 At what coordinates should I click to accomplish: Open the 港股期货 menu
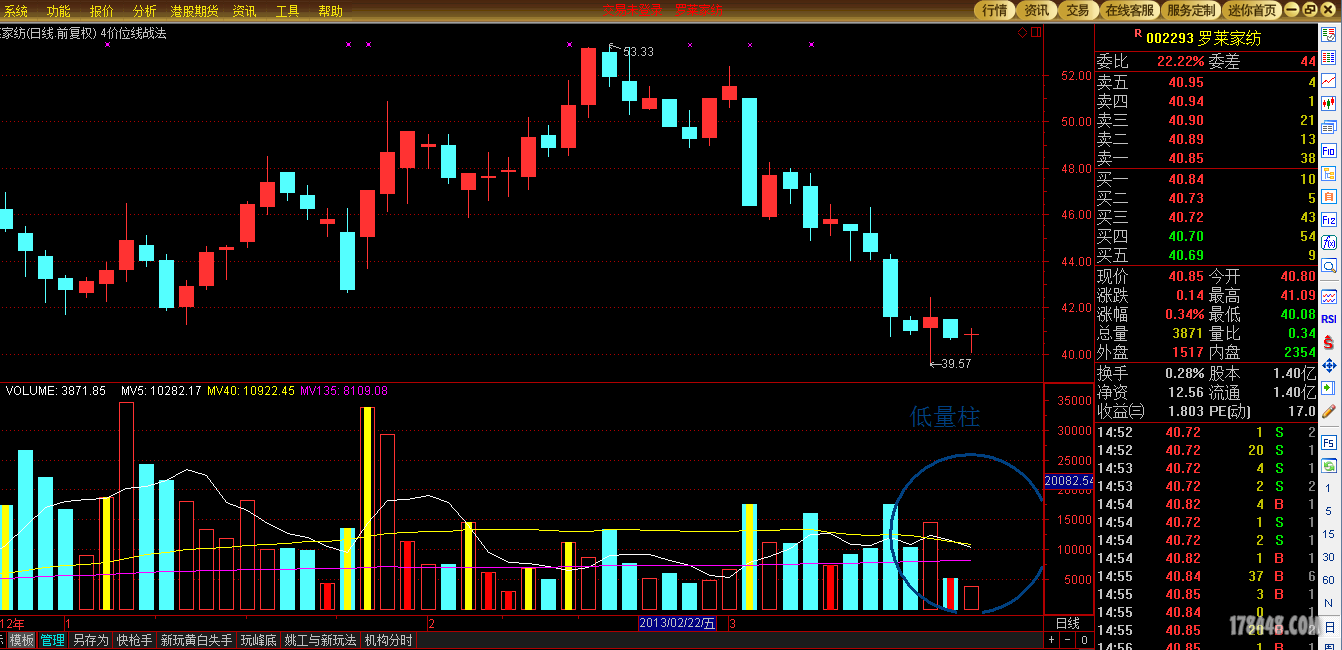click(194, 11)
